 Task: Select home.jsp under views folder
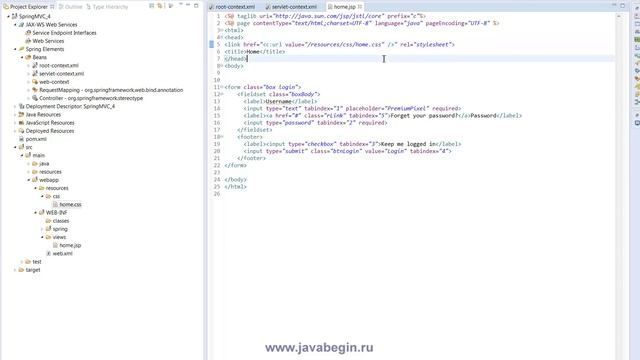[x=70, y=245]
